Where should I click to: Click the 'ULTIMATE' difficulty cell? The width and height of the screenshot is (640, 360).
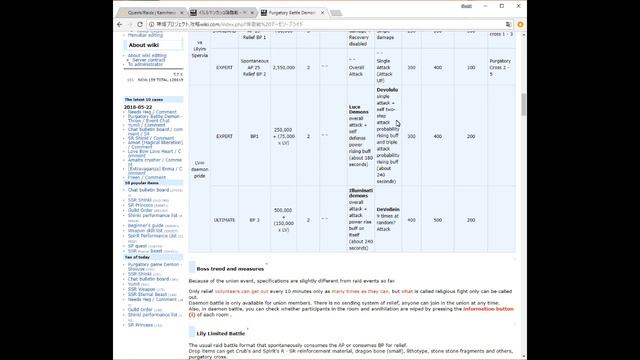click(224, 220)
